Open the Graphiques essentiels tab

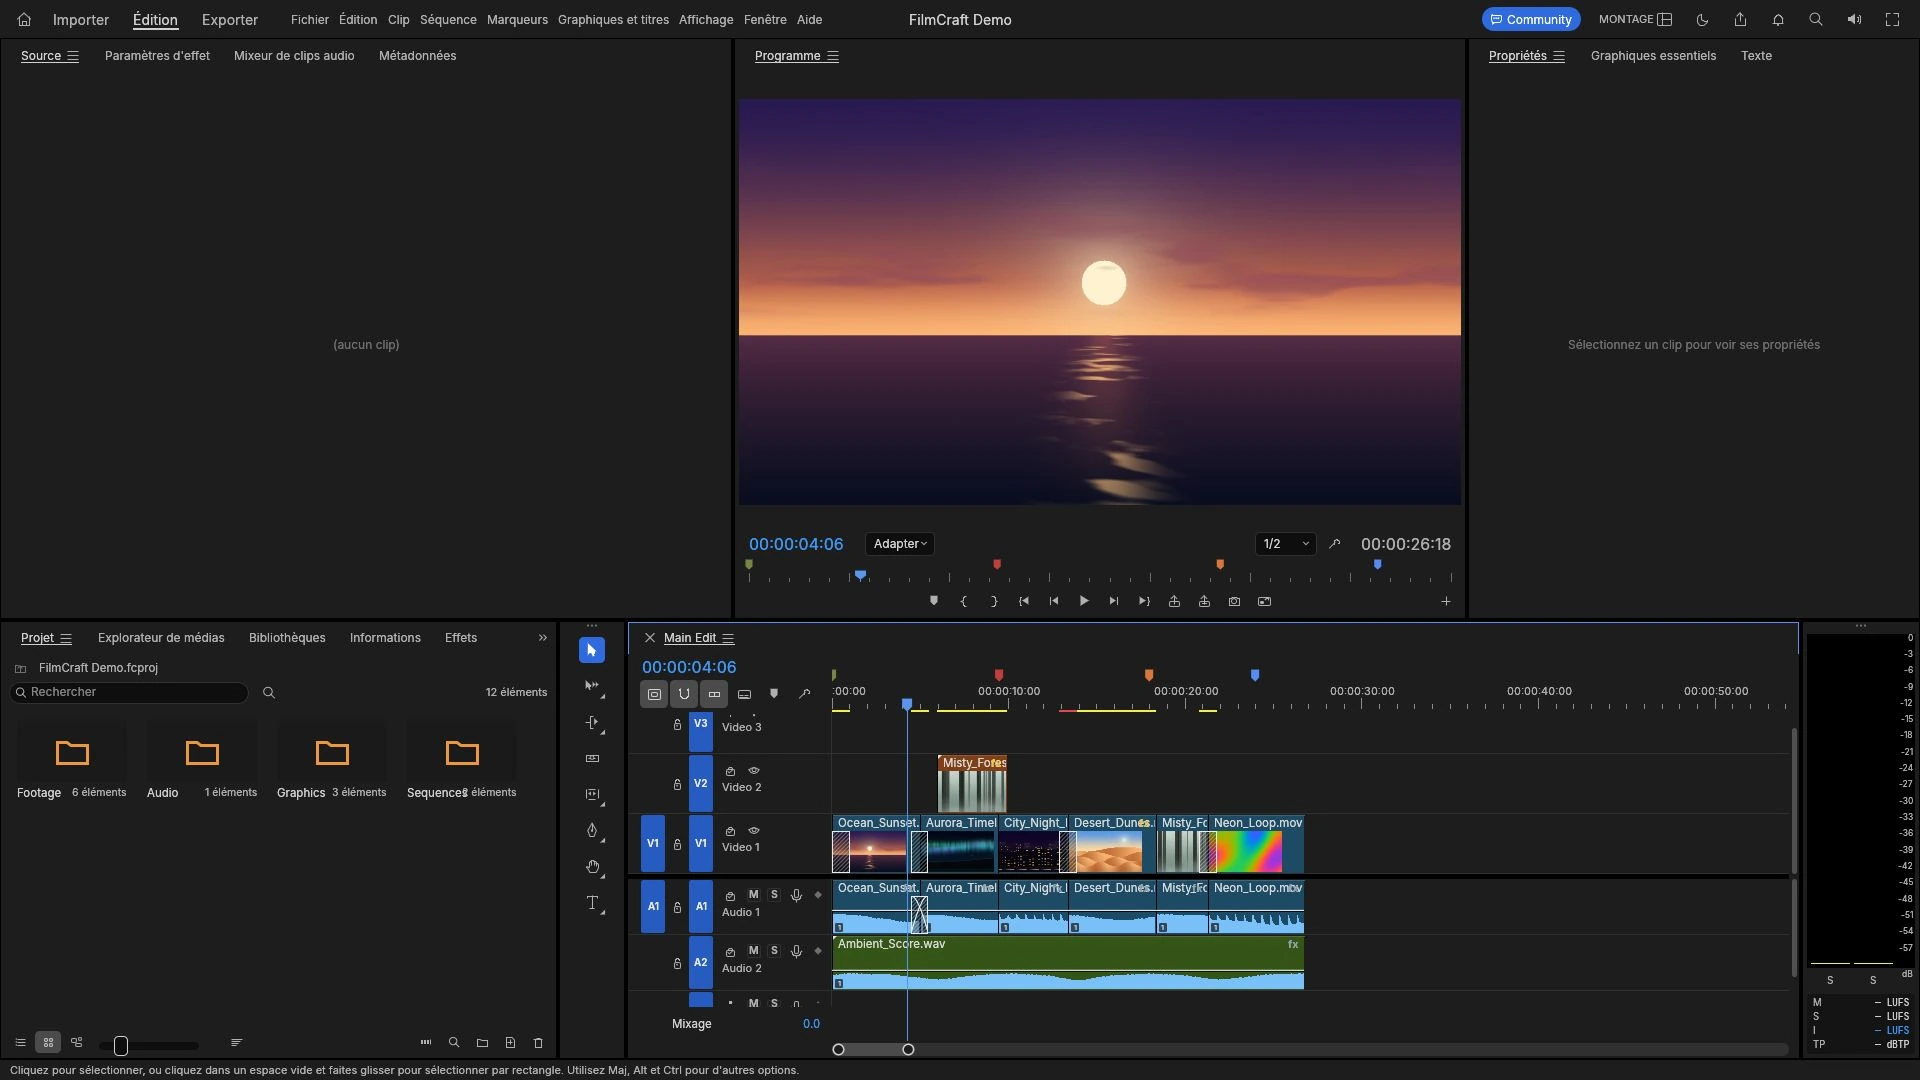[1653, 56]
